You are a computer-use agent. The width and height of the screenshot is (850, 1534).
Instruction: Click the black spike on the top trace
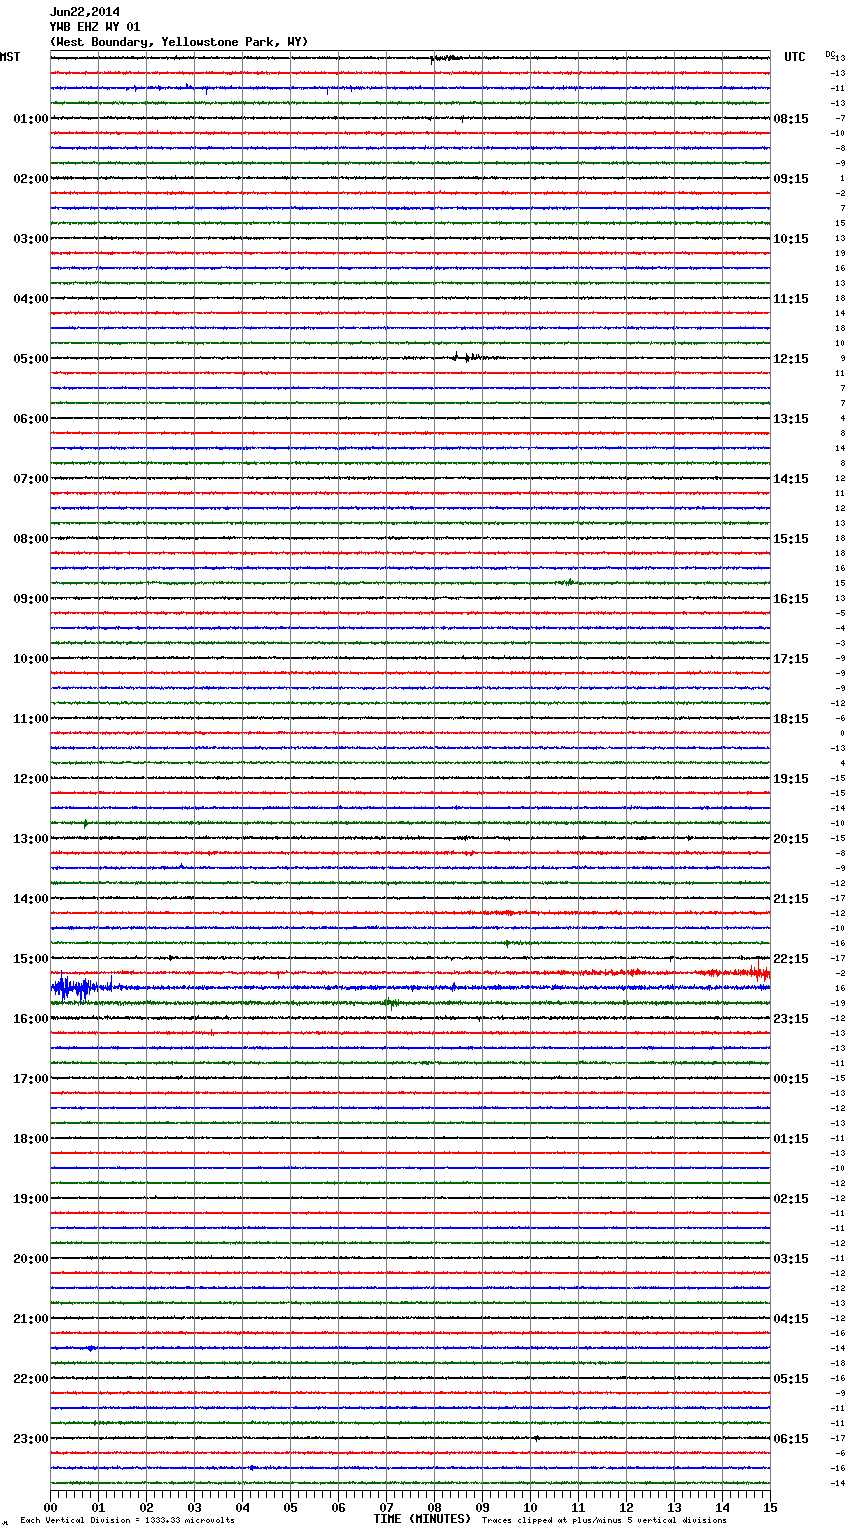pyautogui.click(x=440, y=58)
